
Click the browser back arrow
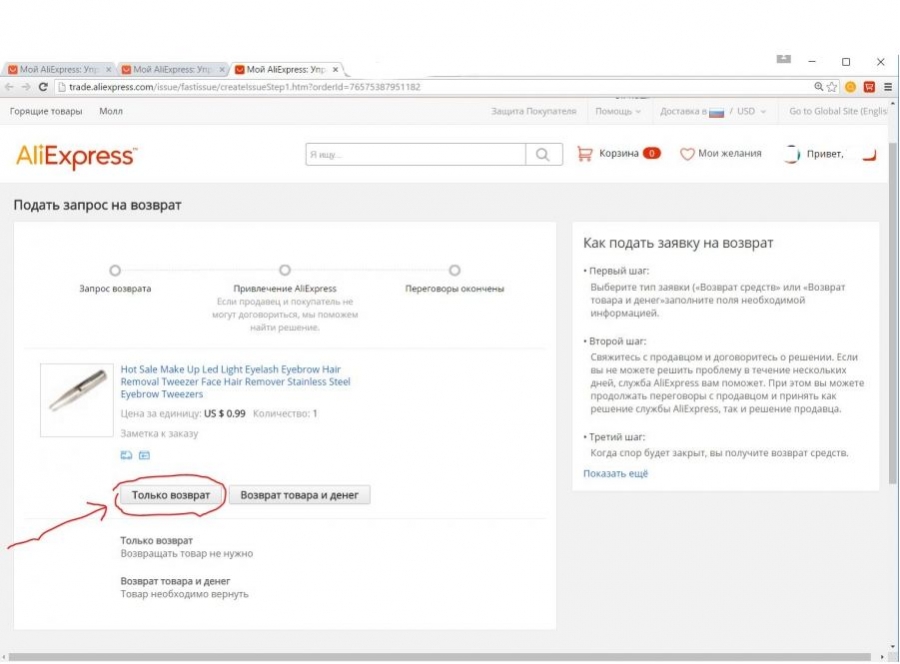coord(9,87)
